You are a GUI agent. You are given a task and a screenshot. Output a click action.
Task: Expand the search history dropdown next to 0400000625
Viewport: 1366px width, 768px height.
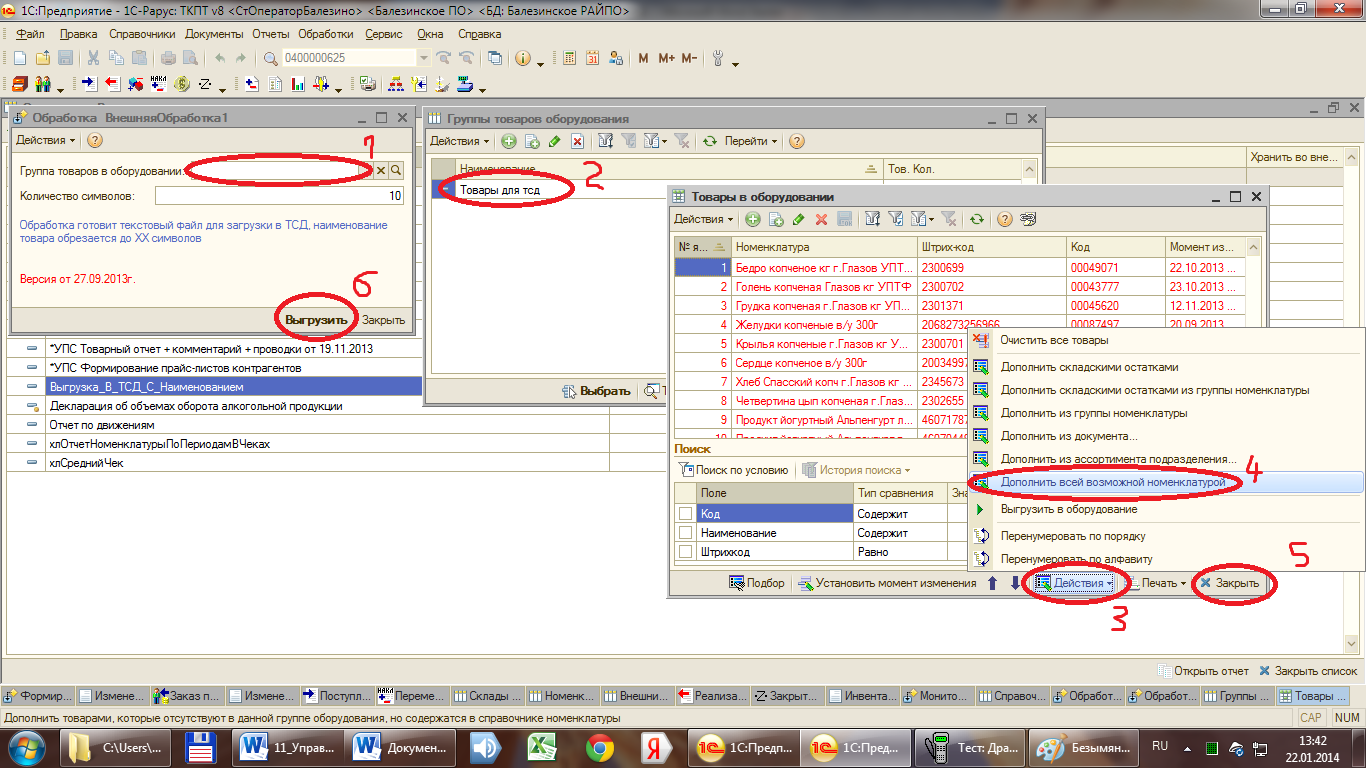pos(424,58)
